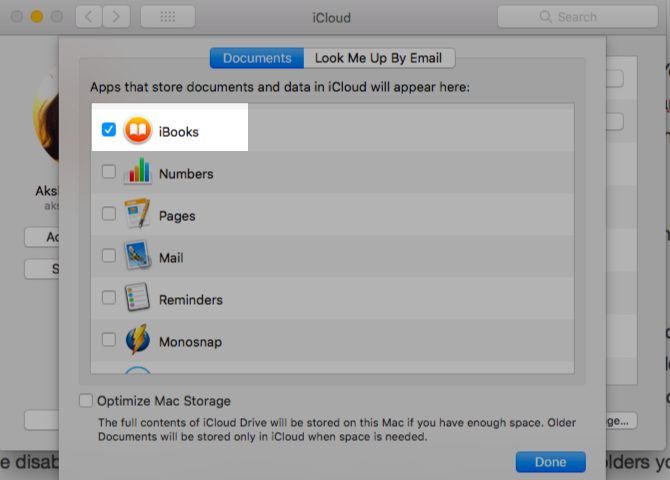Enable the Numbers checkbox
The image size is (670, 480).
[x=109, y=172]
